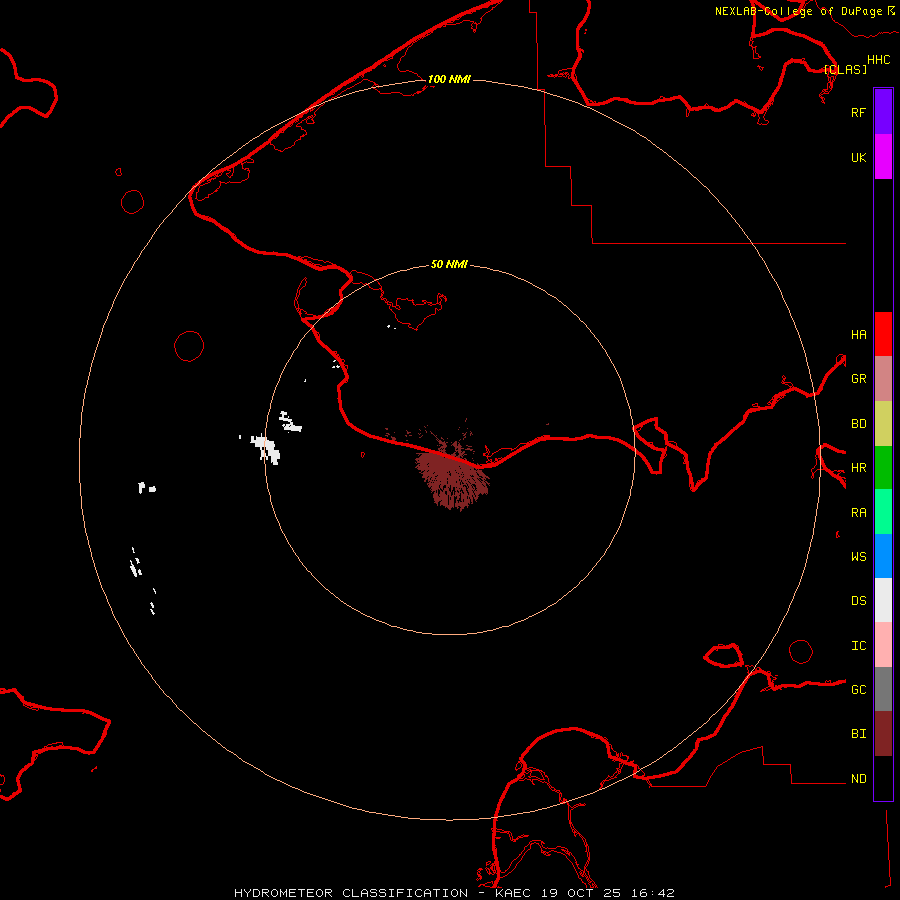
Task: Click the white DS legend swatch
Action: [x=883, y=600]
